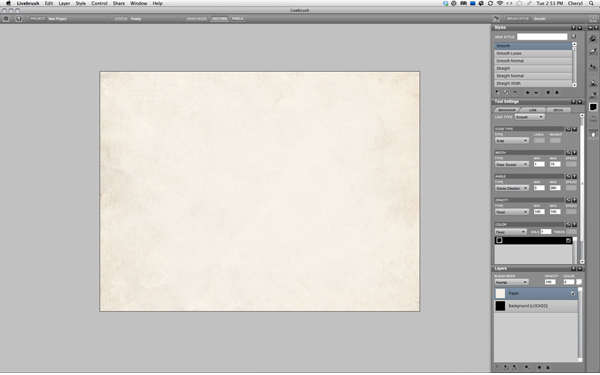Click the Width Max value field
The image size is (600, 375).
(555, 164)
